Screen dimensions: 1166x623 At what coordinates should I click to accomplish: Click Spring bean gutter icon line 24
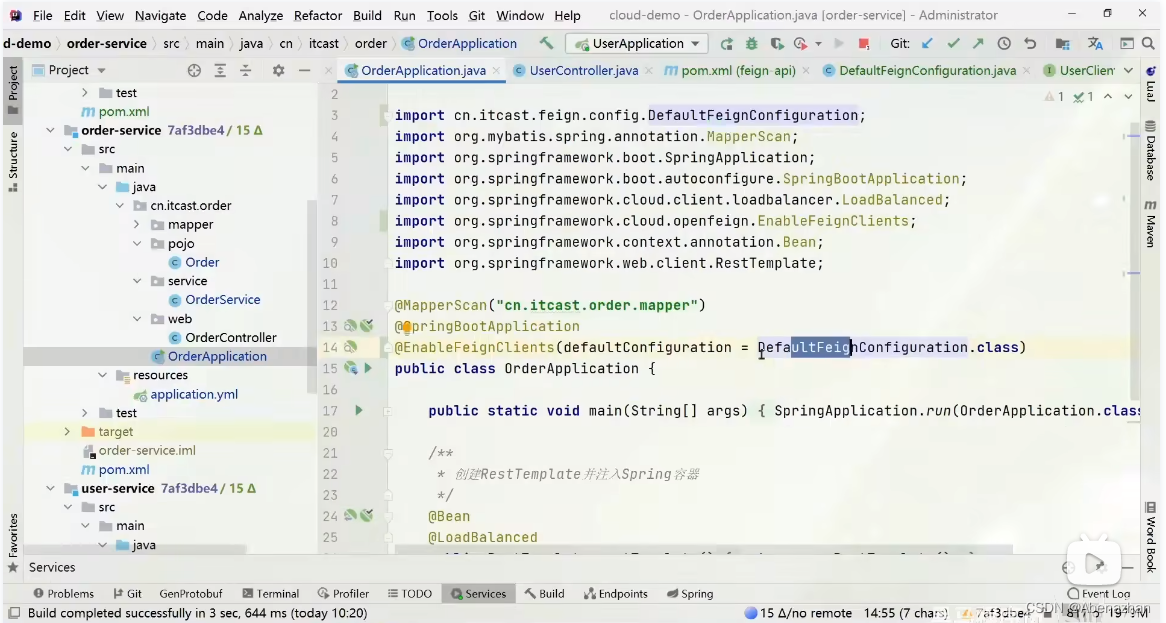coord(350,515)
